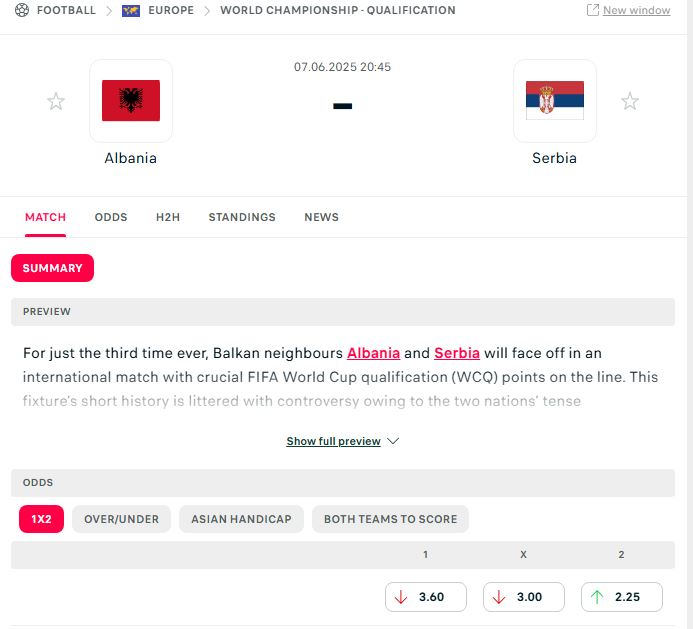Screen dimensions: 693x629
Task: Show ASIAN HANDICAP odds
Action: tap(241, 519)
